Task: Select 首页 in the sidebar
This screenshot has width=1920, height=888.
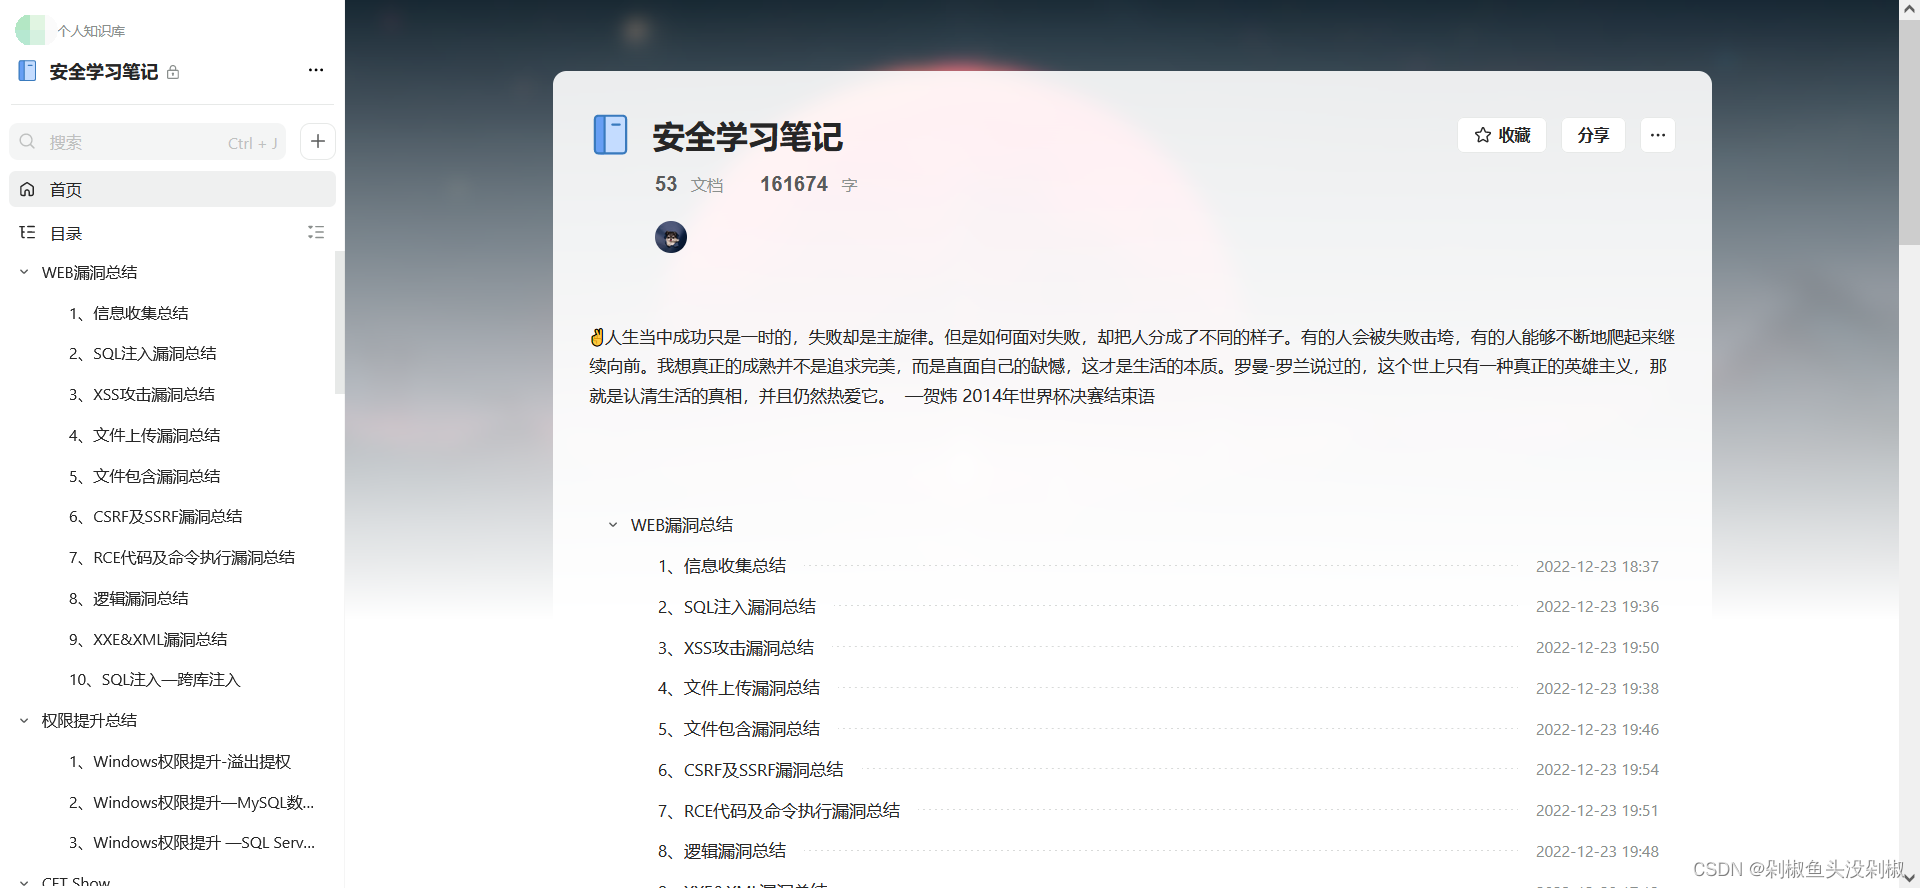Action: coord(172,189)
